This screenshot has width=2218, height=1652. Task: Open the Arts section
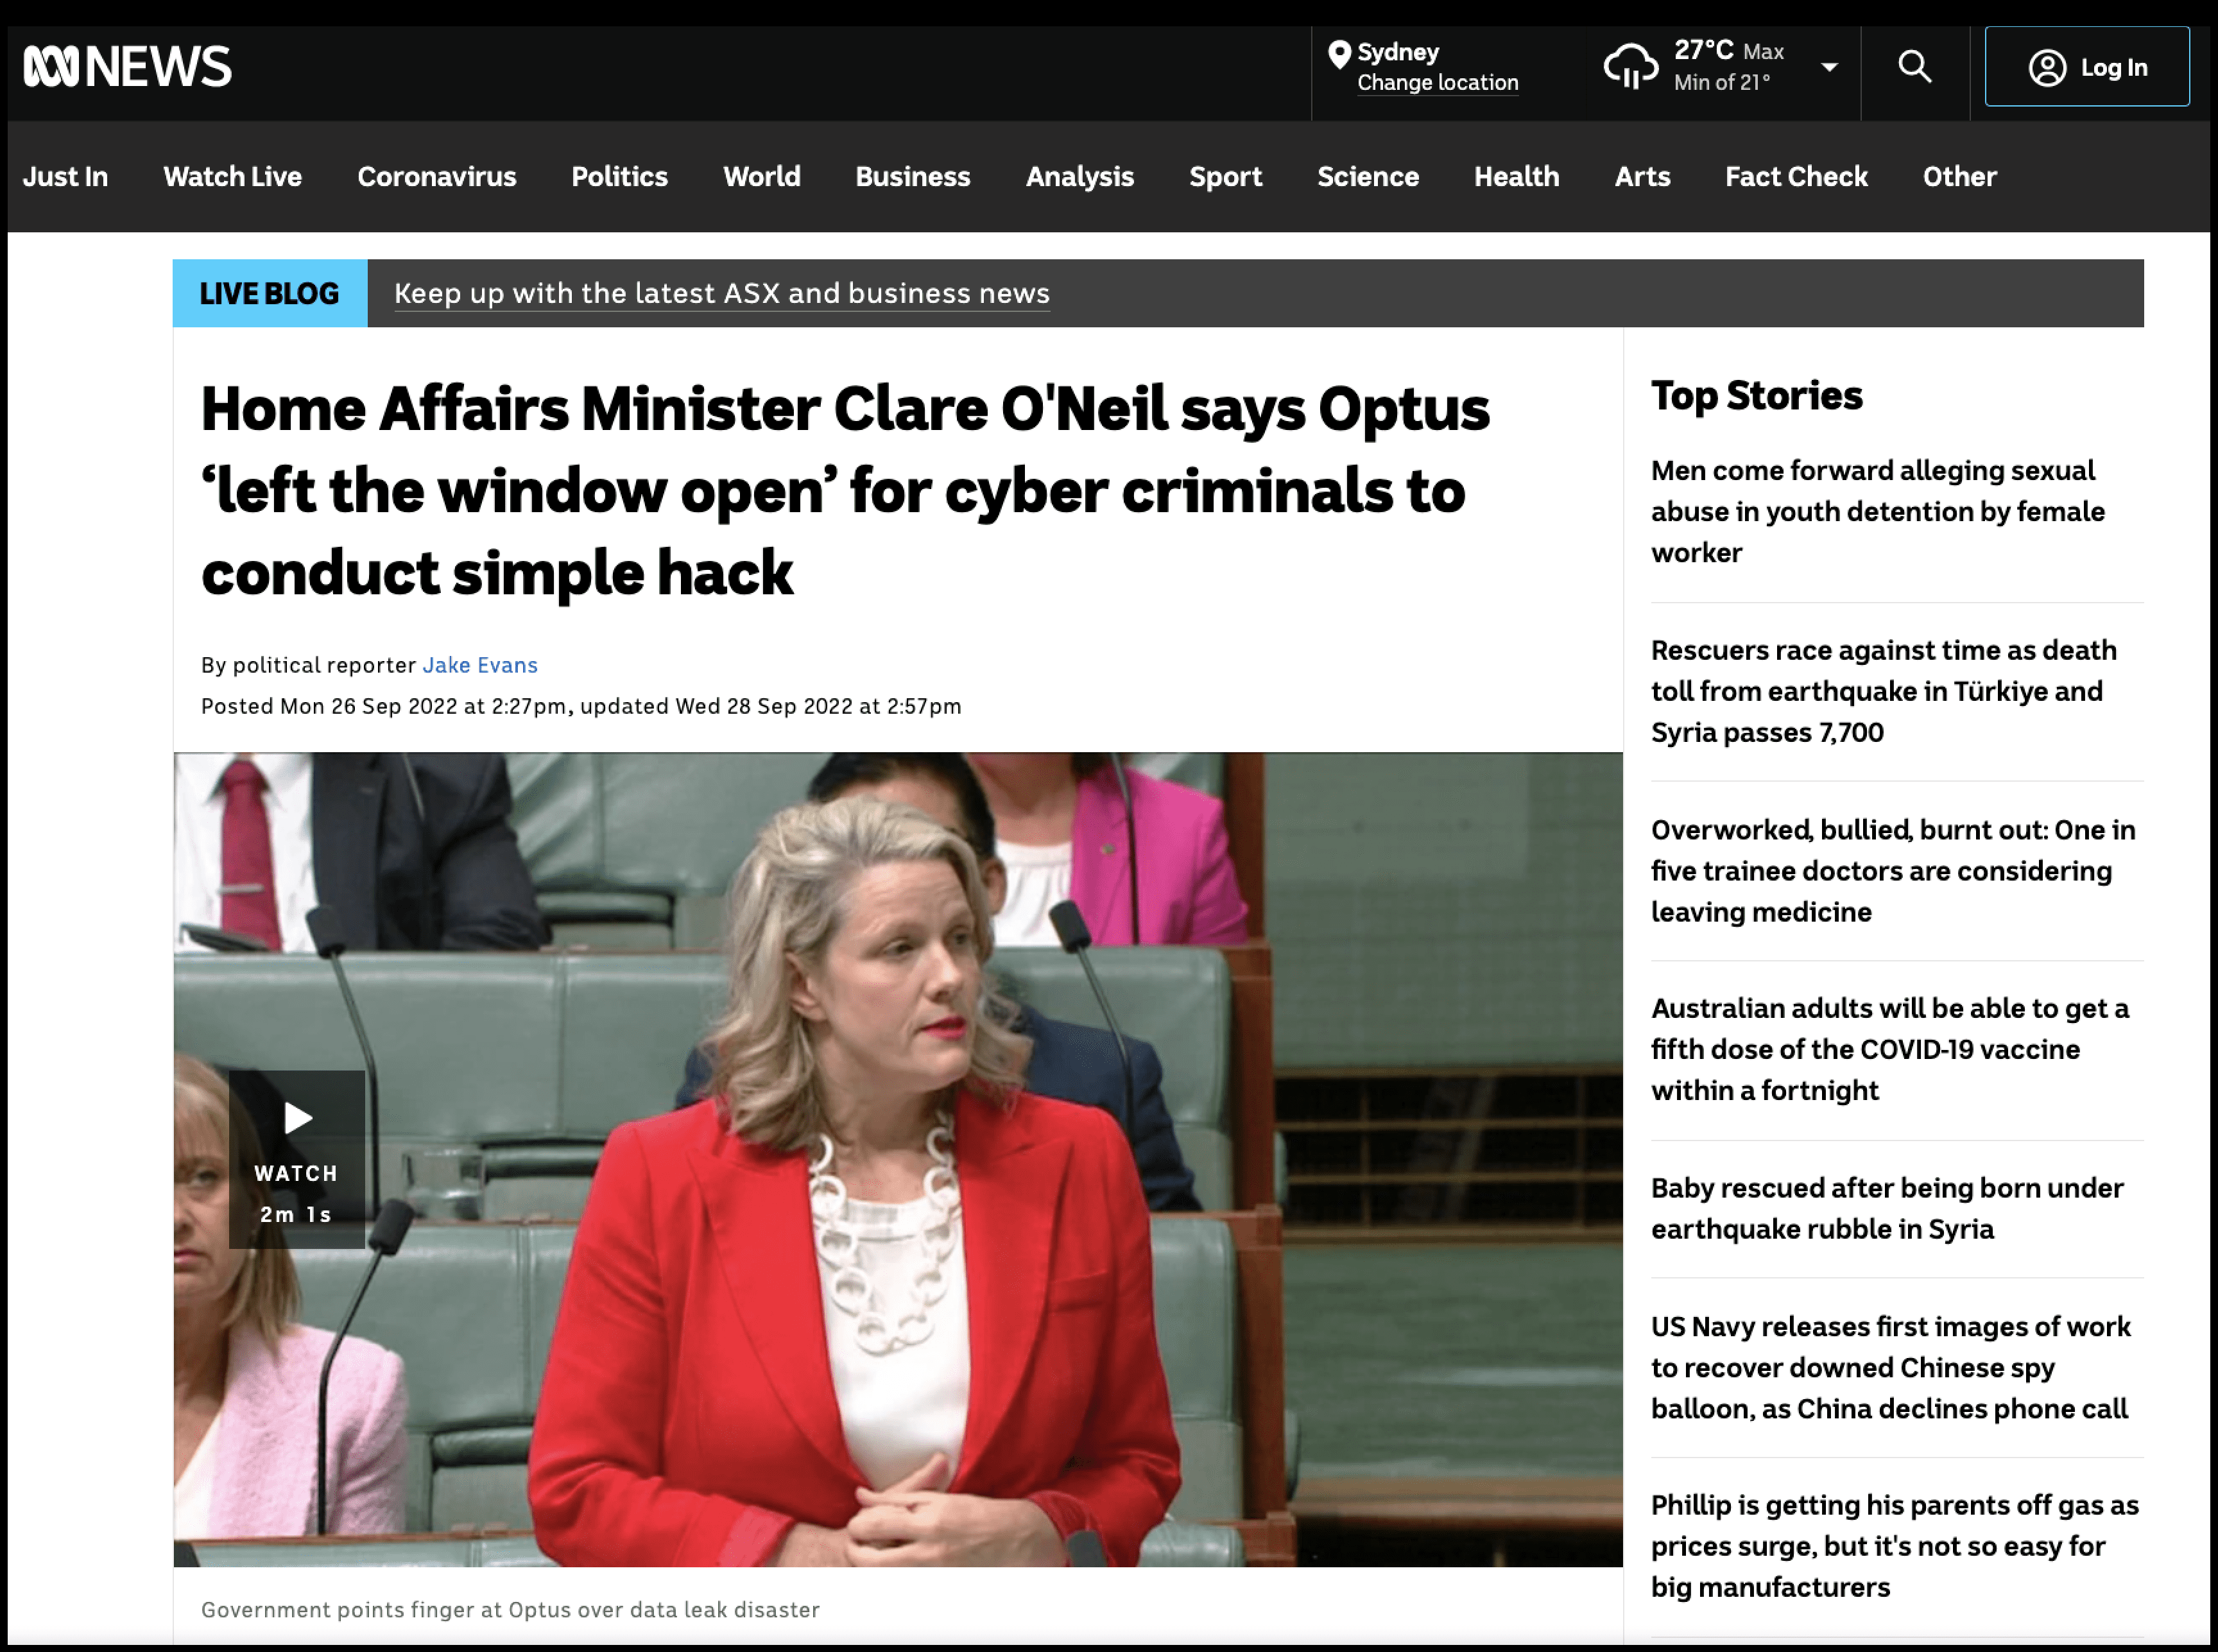[1642, 177]
